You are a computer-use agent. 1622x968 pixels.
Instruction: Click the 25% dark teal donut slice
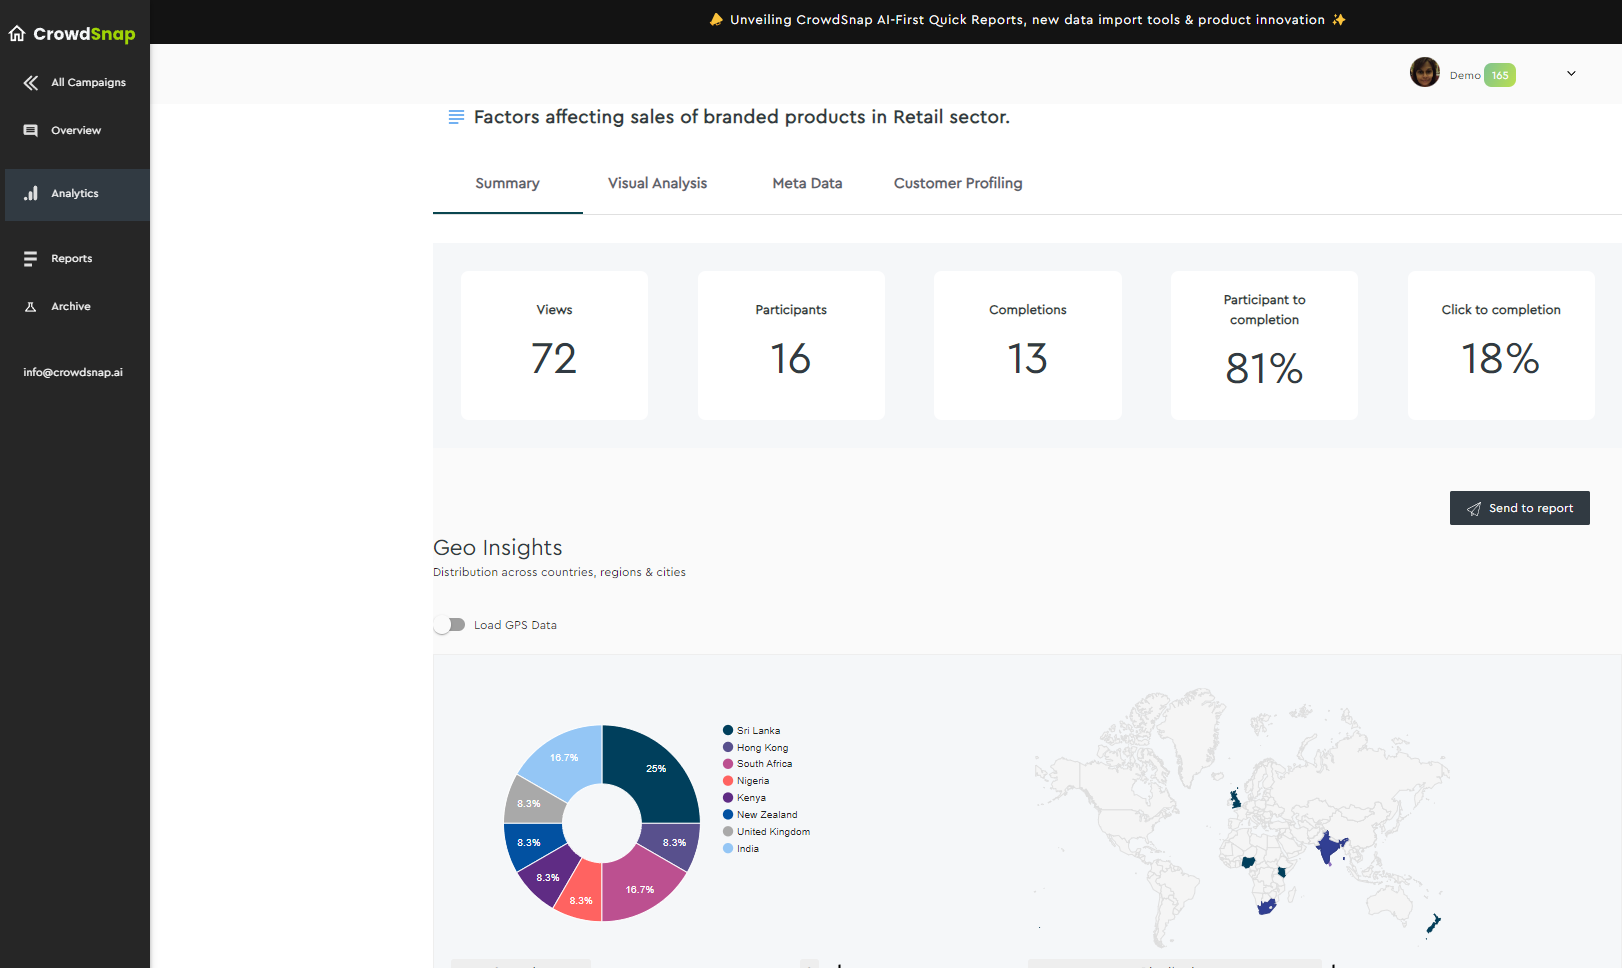(655, 770)
